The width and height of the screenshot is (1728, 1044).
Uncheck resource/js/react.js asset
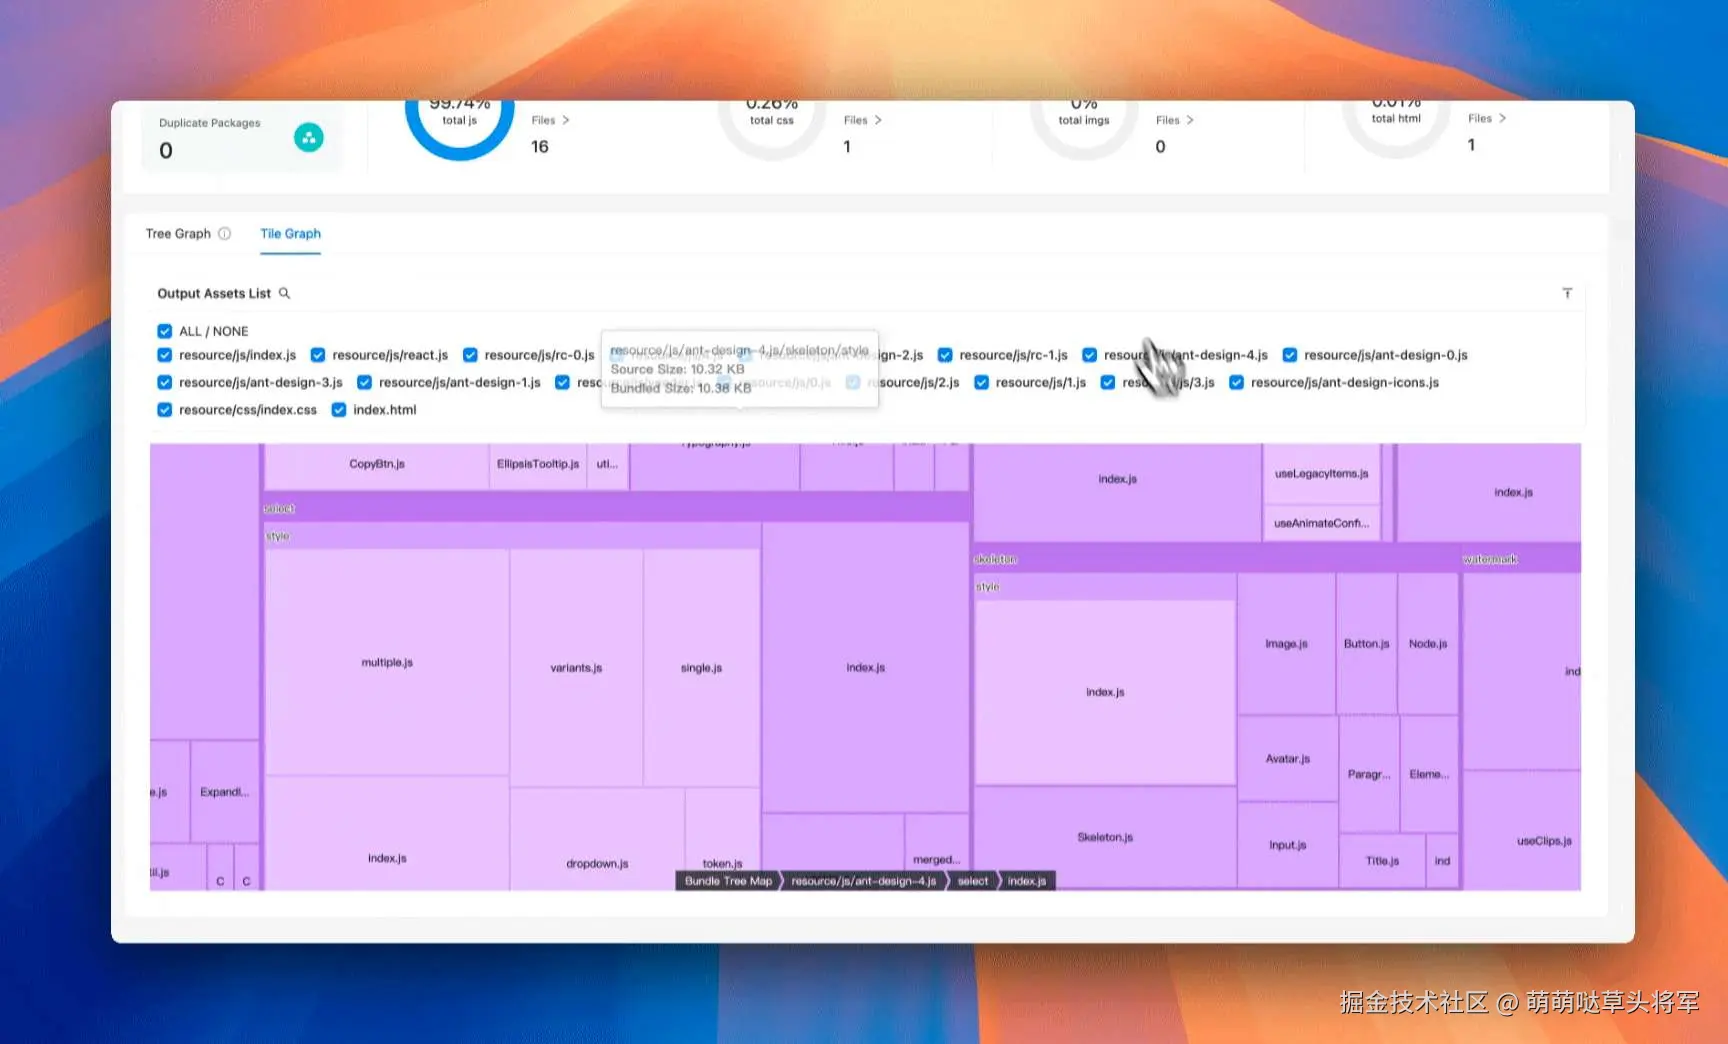pyautogui.click(x=317, y=354)
